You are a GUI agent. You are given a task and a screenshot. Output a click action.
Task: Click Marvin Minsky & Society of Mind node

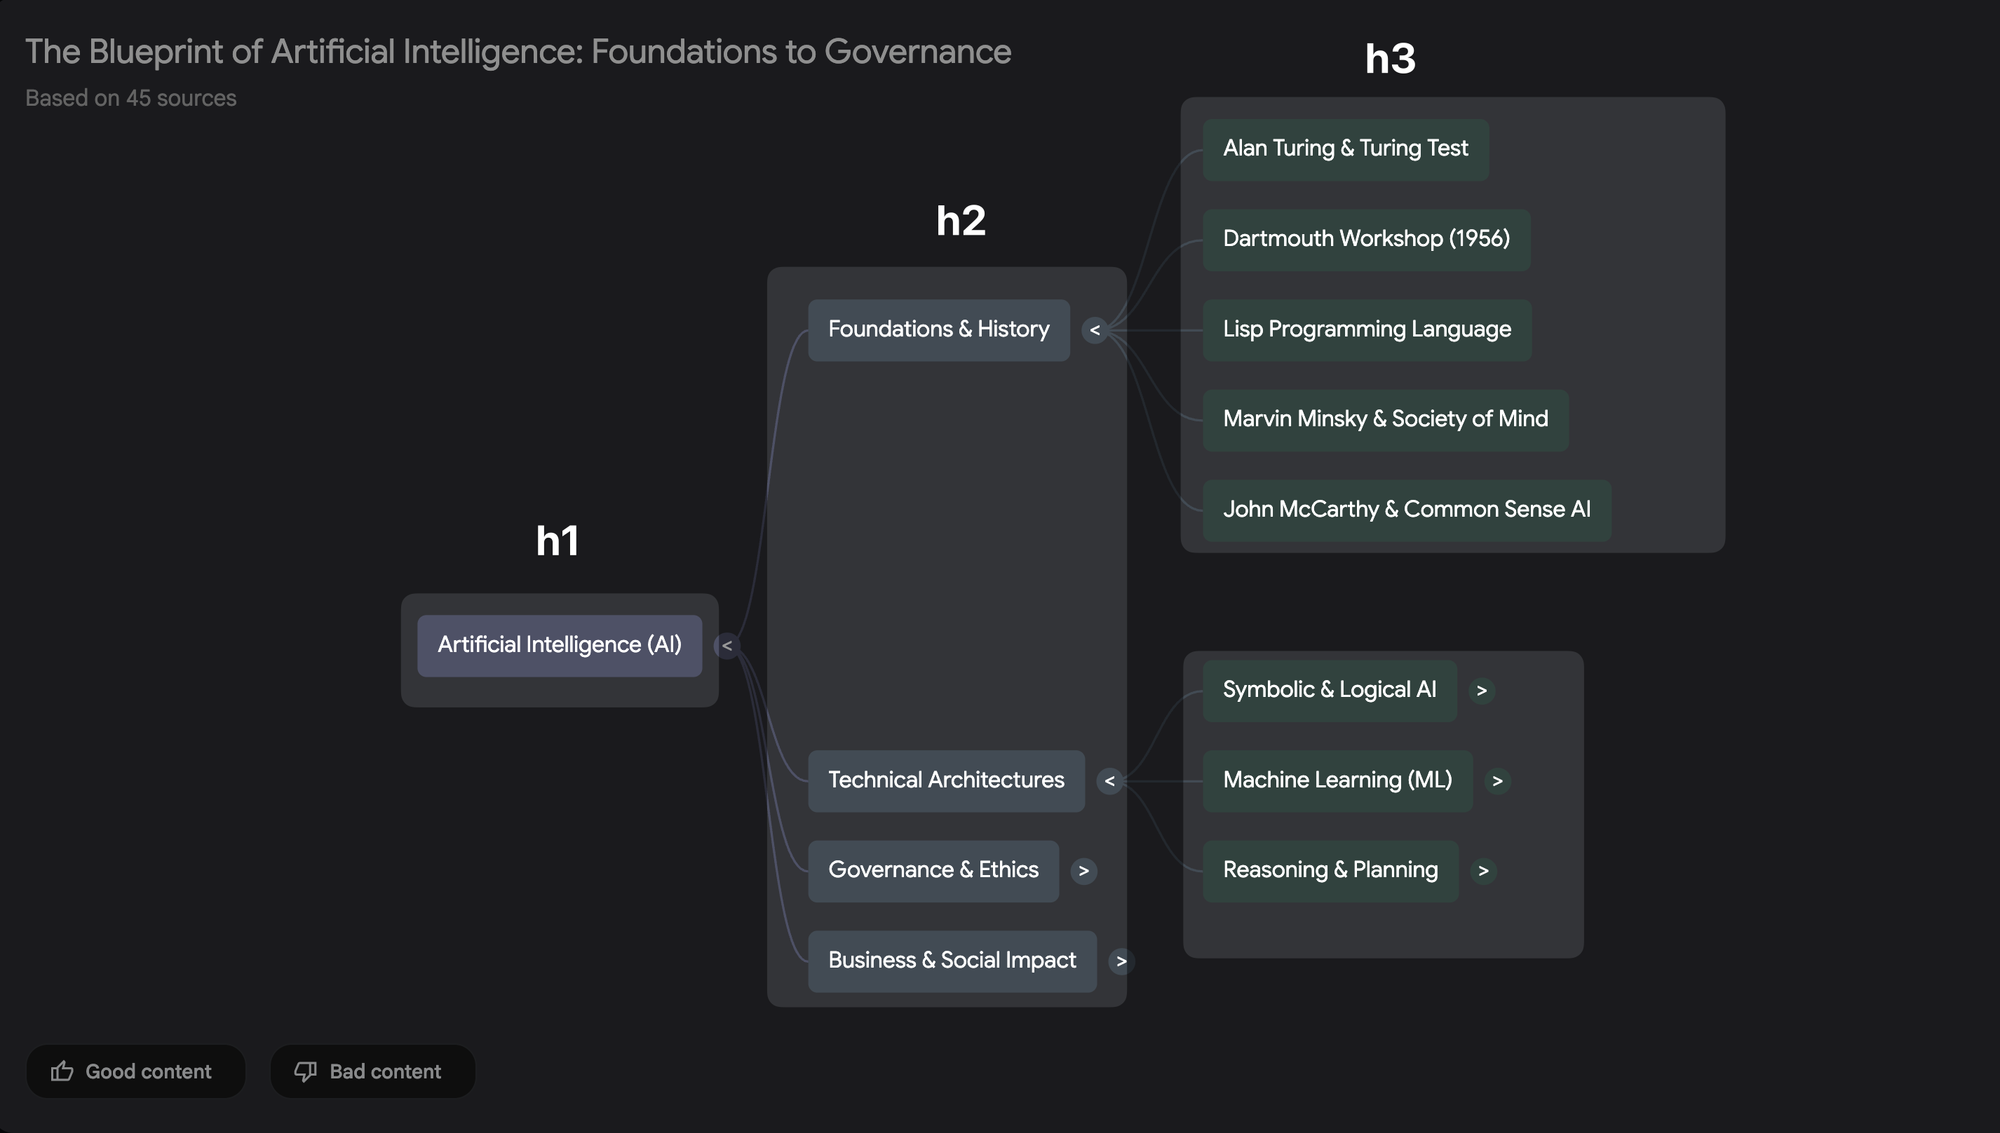click(x=1385, y=420)
